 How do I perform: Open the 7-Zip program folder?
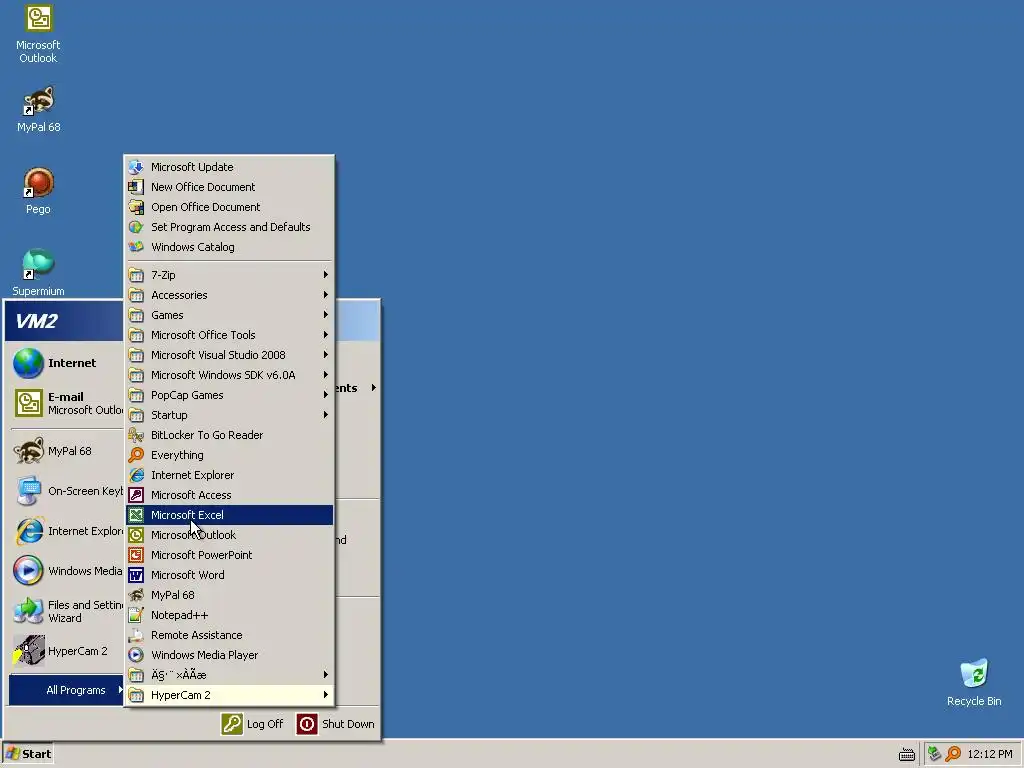click(229, 275)
